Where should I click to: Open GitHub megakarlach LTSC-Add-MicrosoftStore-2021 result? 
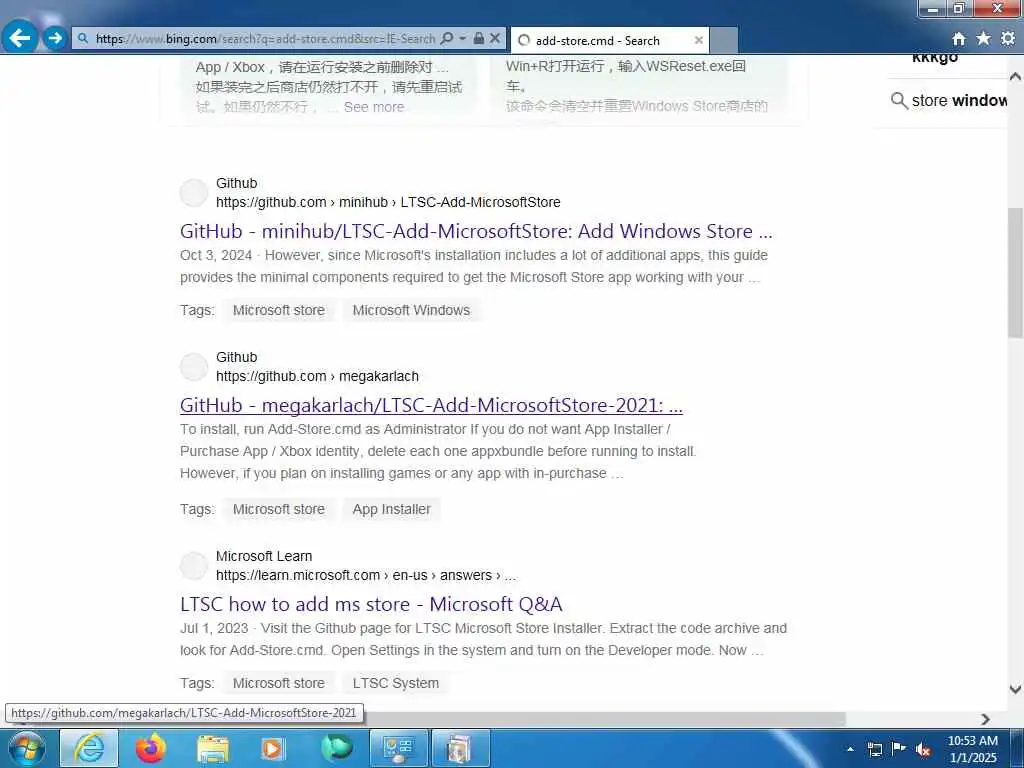tap(431, 406)
